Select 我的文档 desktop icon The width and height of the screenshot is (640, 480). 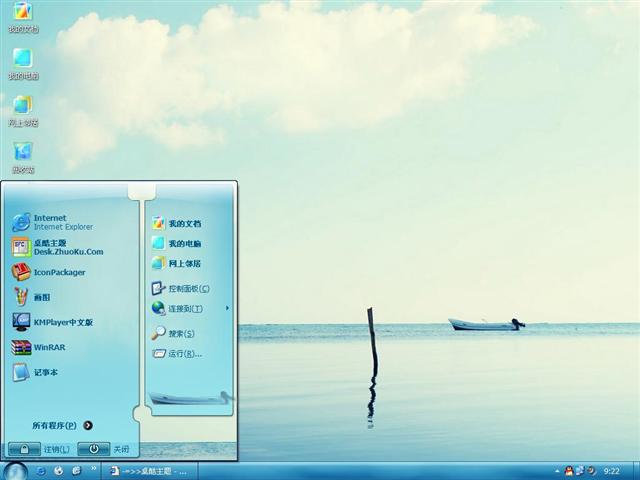click(x=22, y=14)
